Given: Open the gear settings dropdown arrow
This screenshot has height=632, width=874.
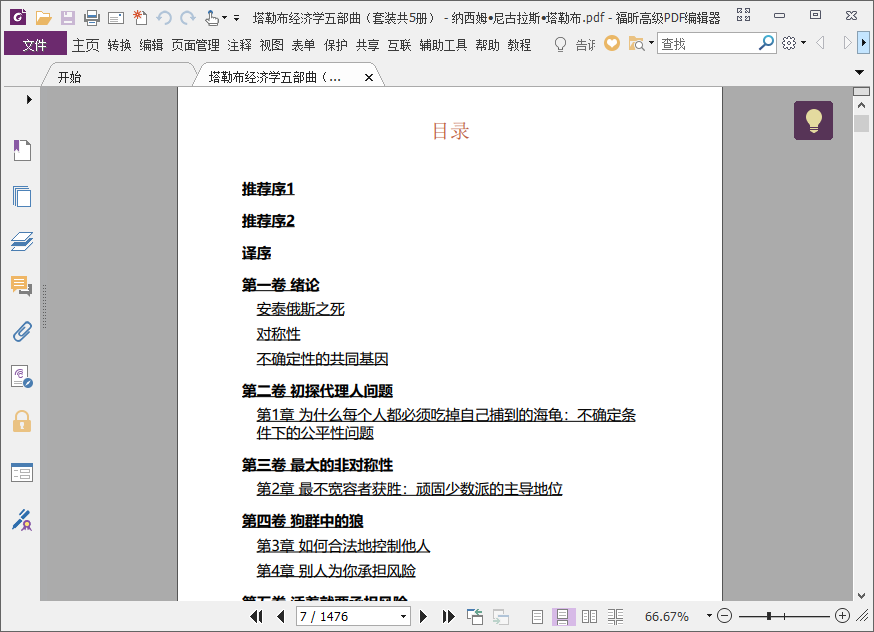Looking at the screenshot, I should coord(803,43).
